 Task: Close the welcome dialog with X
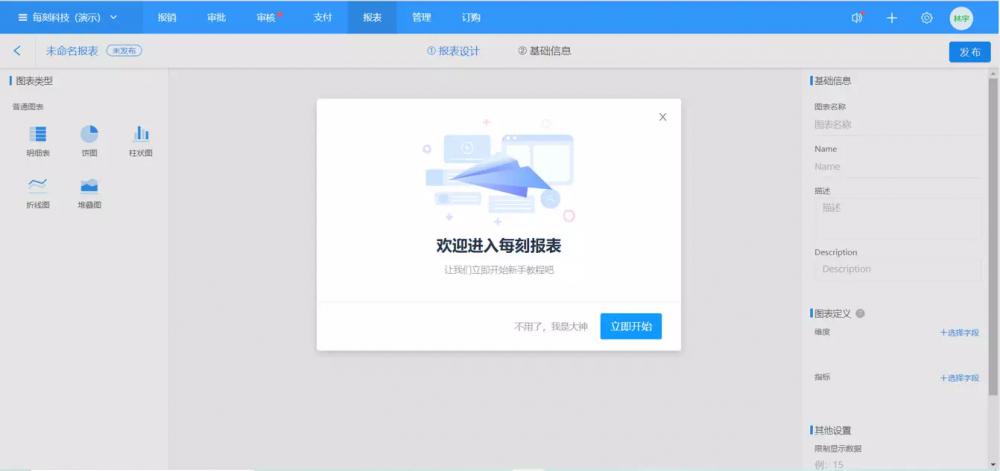coord(662,117)
